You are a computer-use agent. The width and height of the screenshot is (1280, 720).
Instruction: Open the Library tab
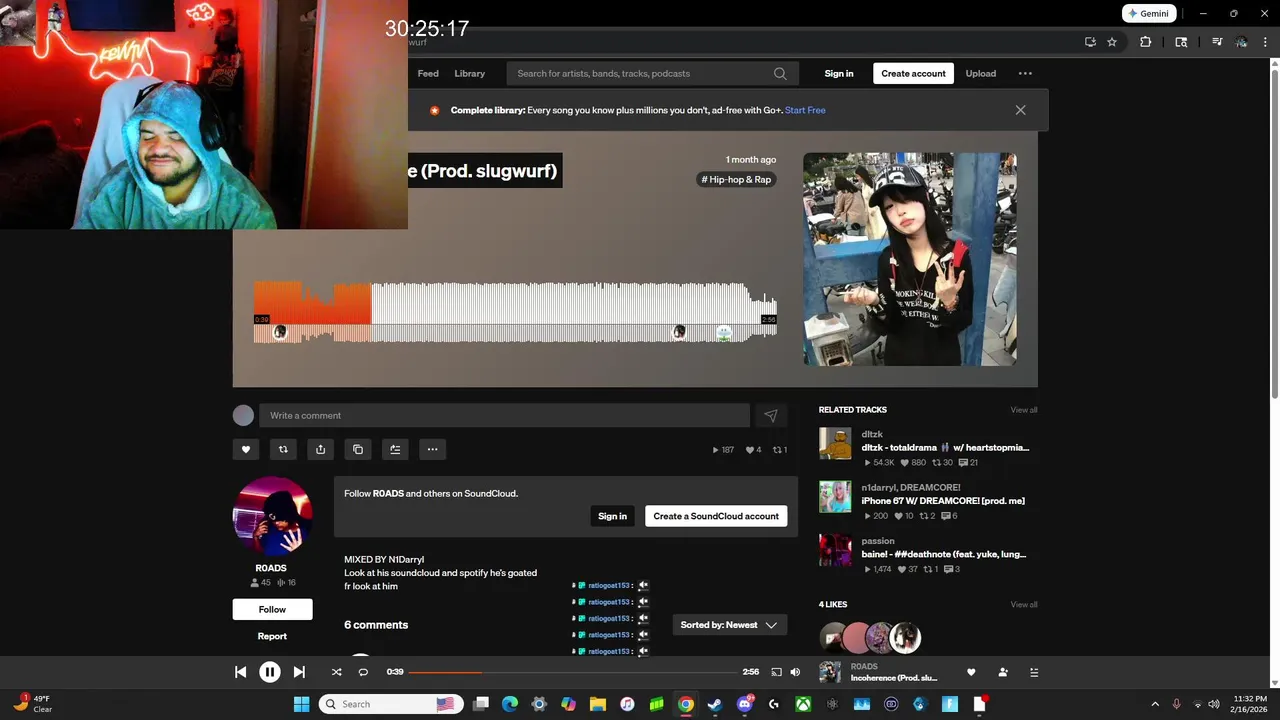pyautogui.click(x=469, y=73)
